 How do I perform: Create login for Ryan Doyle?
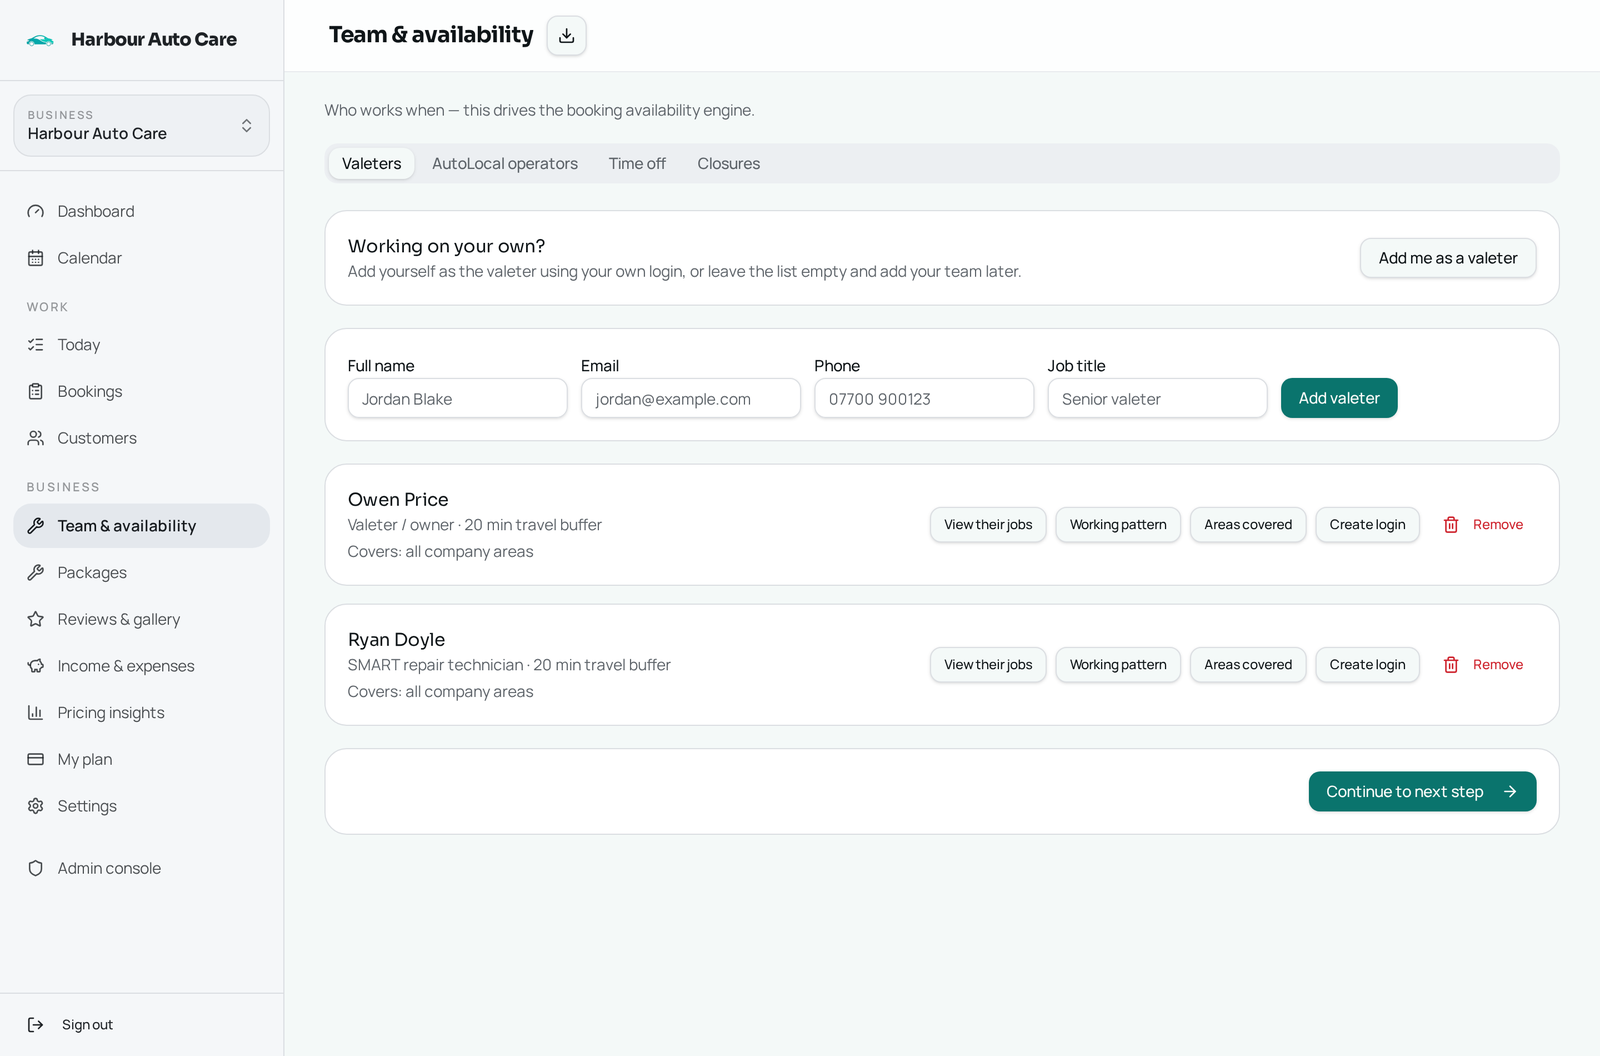(x=1367, y=665)
